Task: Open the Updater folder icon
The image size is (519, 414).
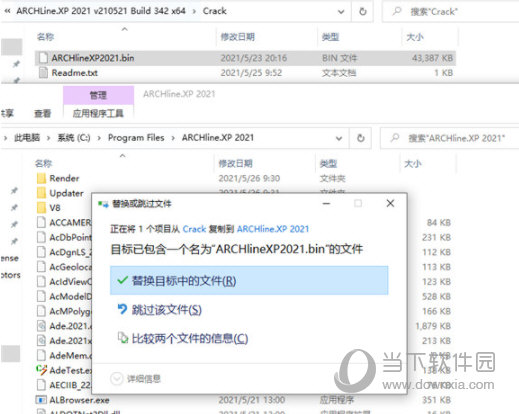Action: coord(41,193)
